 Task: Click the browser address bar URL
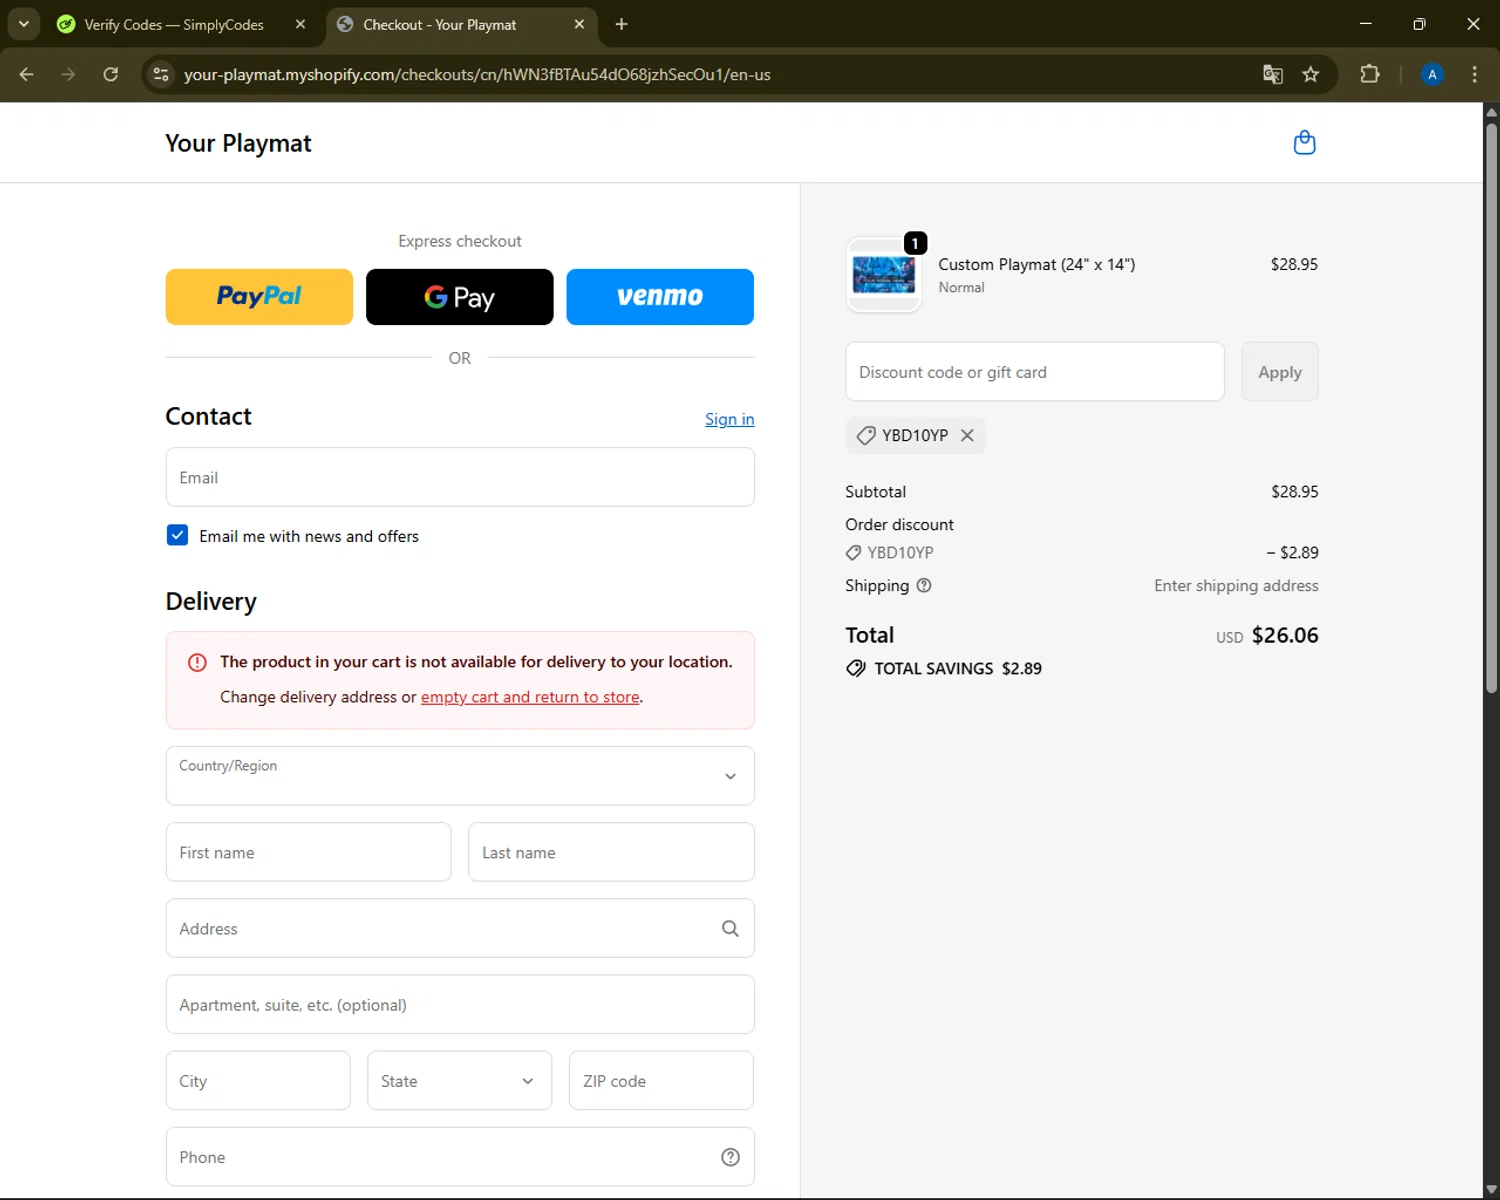coord(477,75)
